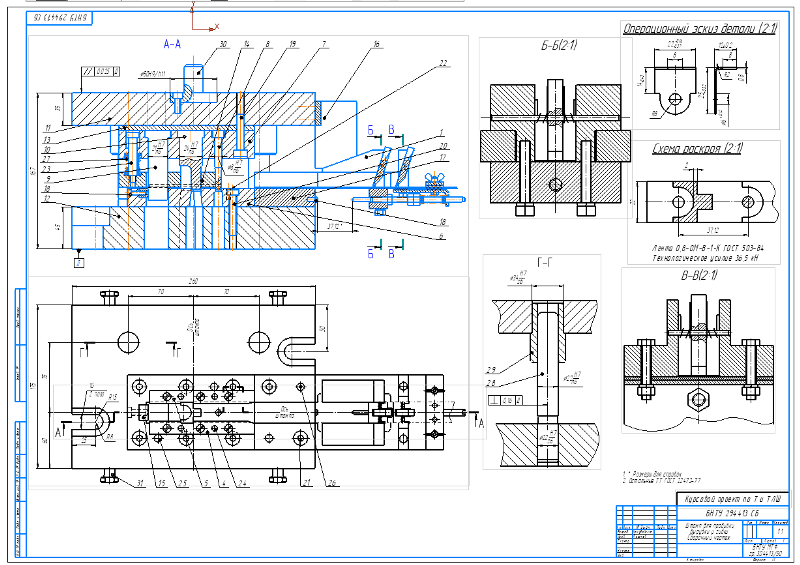Select position number 13 callout

pyautogui.click(x=47, y=139)
